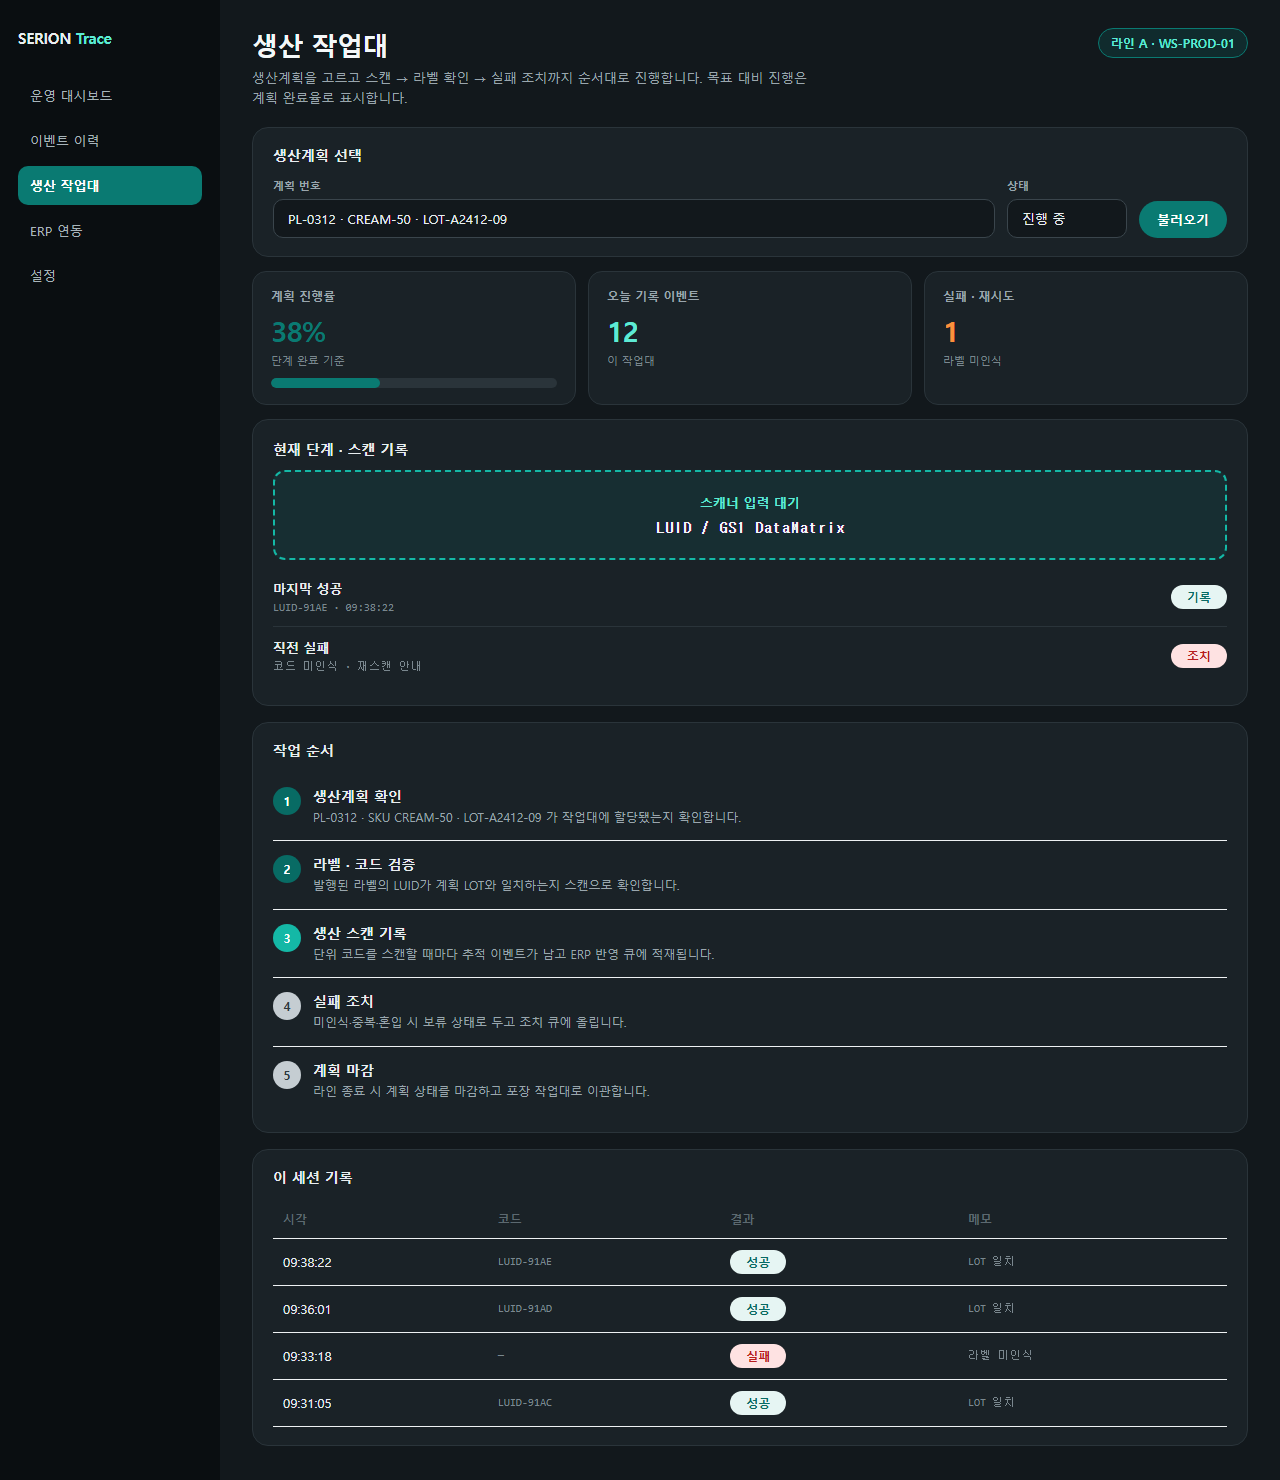Click the 이 세션 기록 section title
The width and height of the screenshot is (1280, 1480).
coord(312,1177)
